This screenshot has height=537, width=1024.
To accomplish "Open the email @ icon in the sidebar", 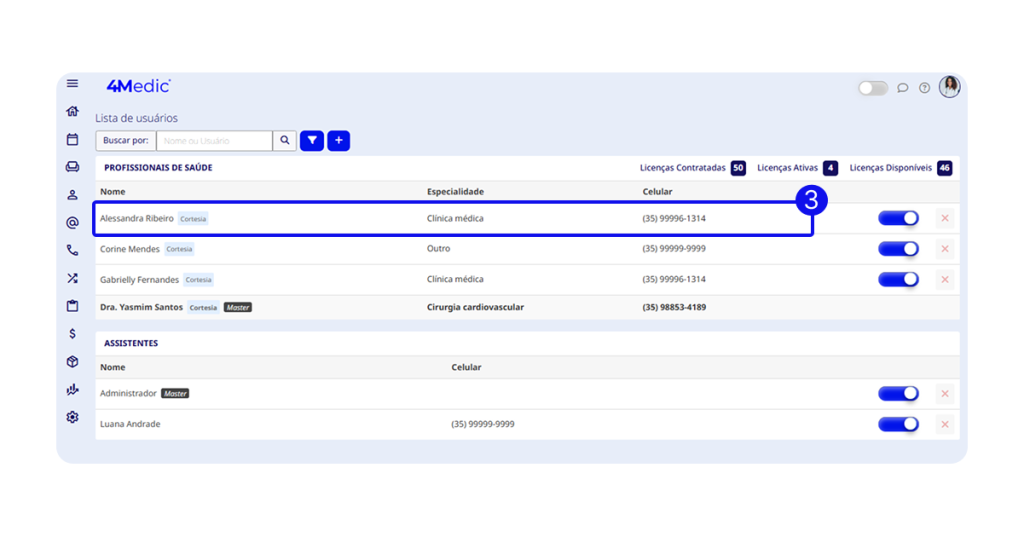I will 72,223.
